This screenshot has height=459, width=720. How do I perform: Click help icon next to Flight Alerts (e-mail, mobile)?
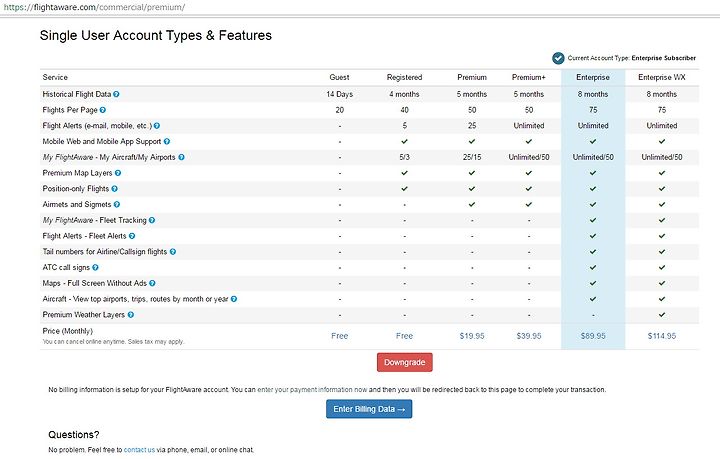[x=157, y=126]
